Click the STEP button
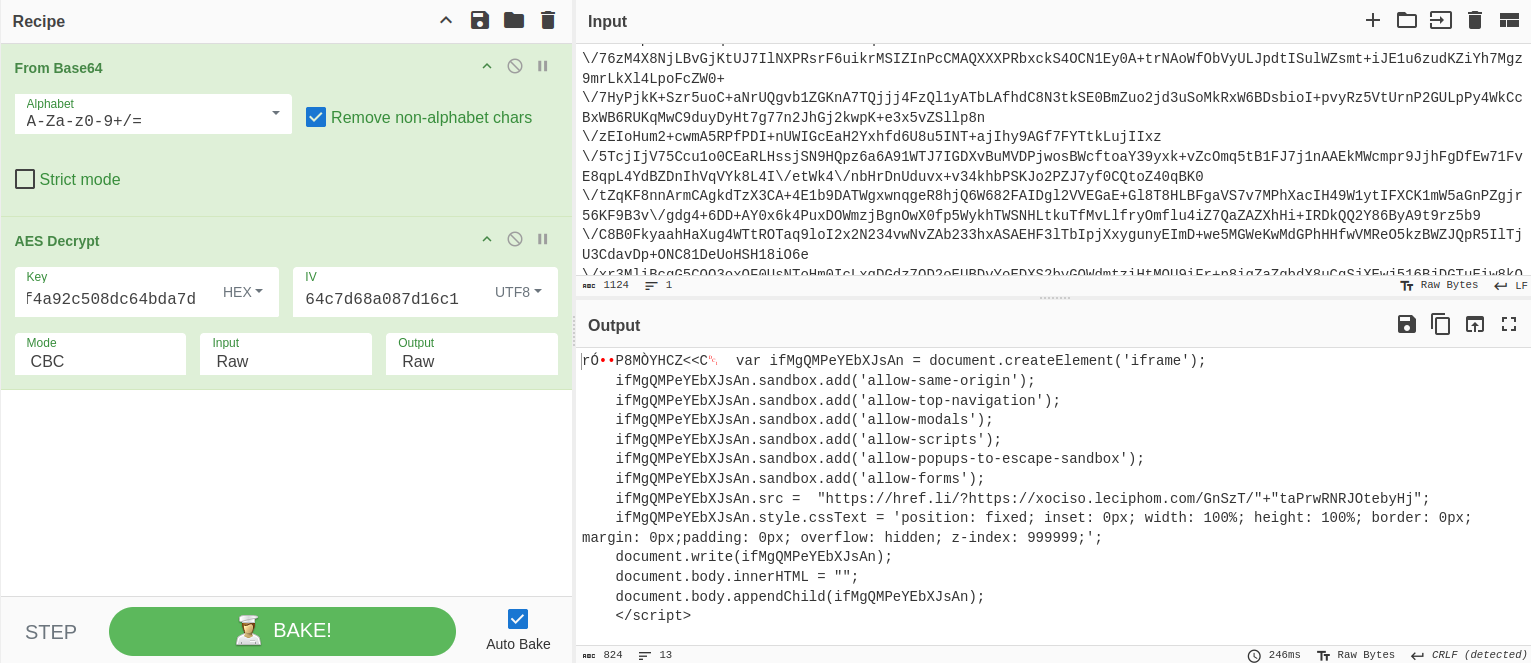This screenshot has height=663, width=1531. point(51,632)
